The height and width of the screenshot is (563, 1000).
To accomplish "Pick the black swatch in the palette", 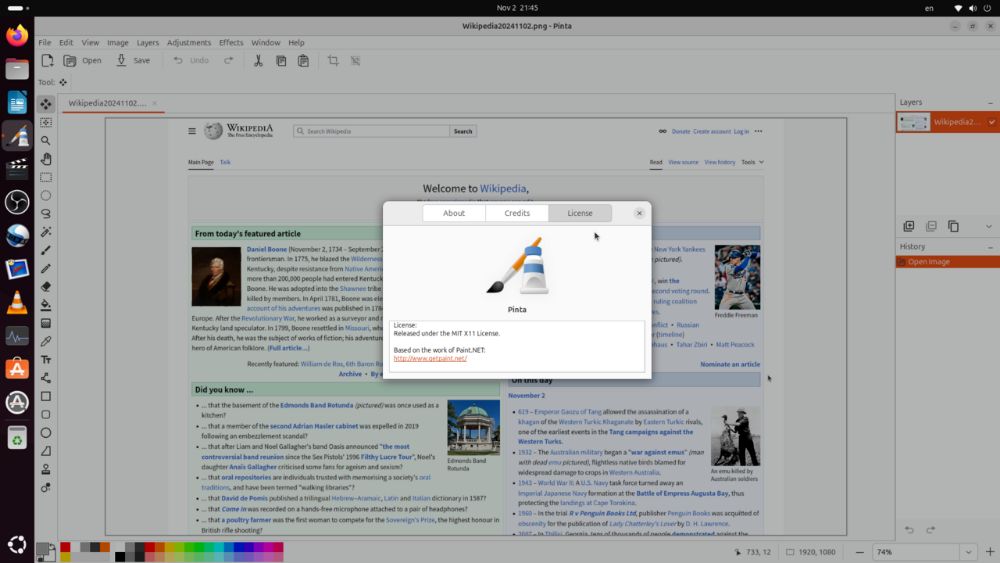I will 119,557.
